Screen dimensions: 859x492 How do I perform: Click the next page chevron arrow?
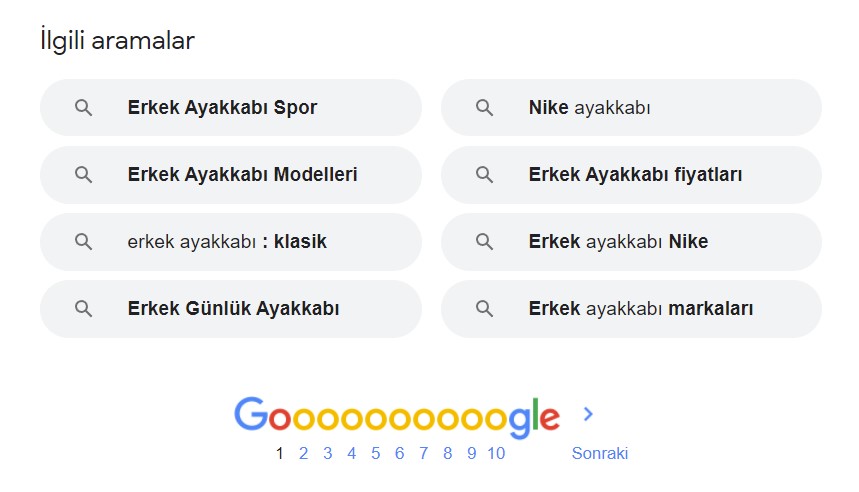[x=588, y=414]
